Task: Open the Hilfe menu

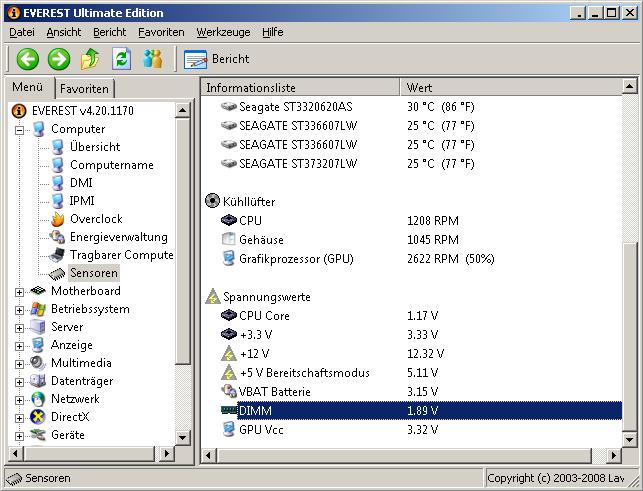Action: pos(273,32)
